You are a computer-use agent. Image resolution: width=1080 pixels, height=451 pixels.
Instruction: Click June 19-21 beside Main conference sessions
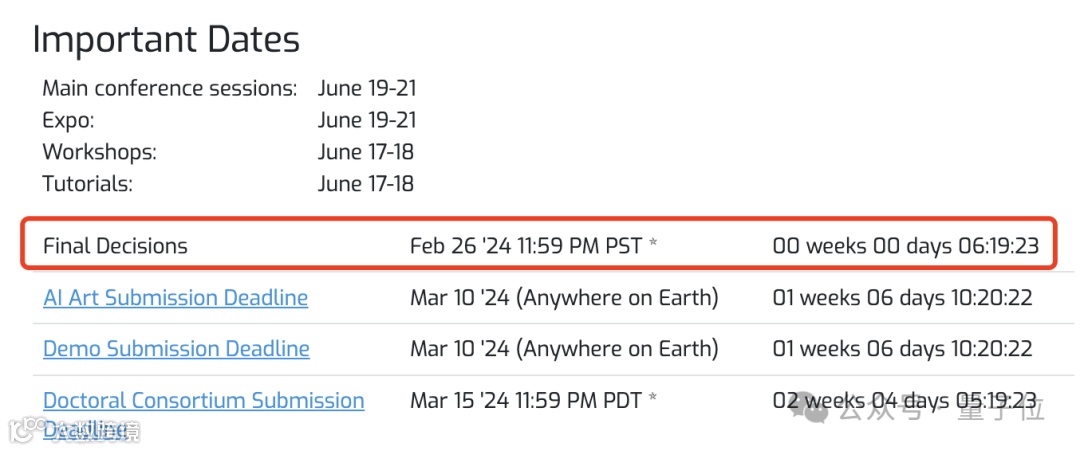(x=366, y=88)
